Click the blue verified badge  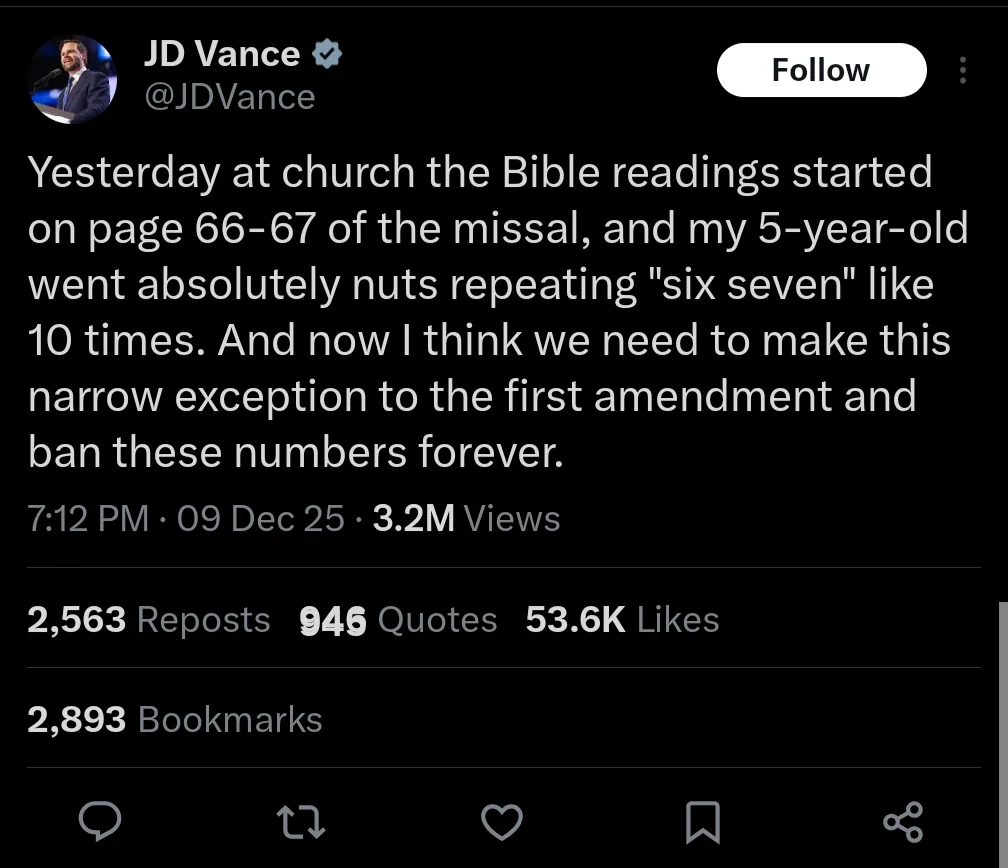pos(327,53)
